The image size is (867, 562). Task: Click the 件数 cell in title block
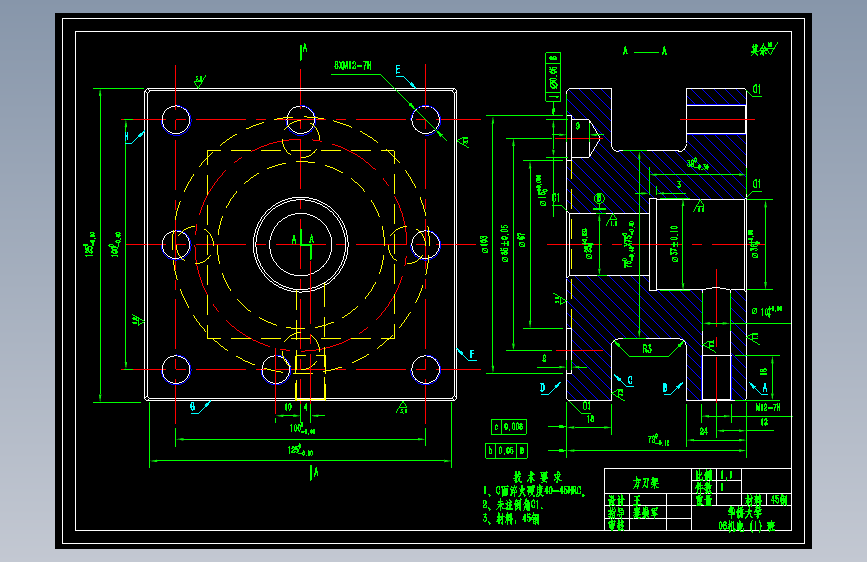(x=704, y=487)
